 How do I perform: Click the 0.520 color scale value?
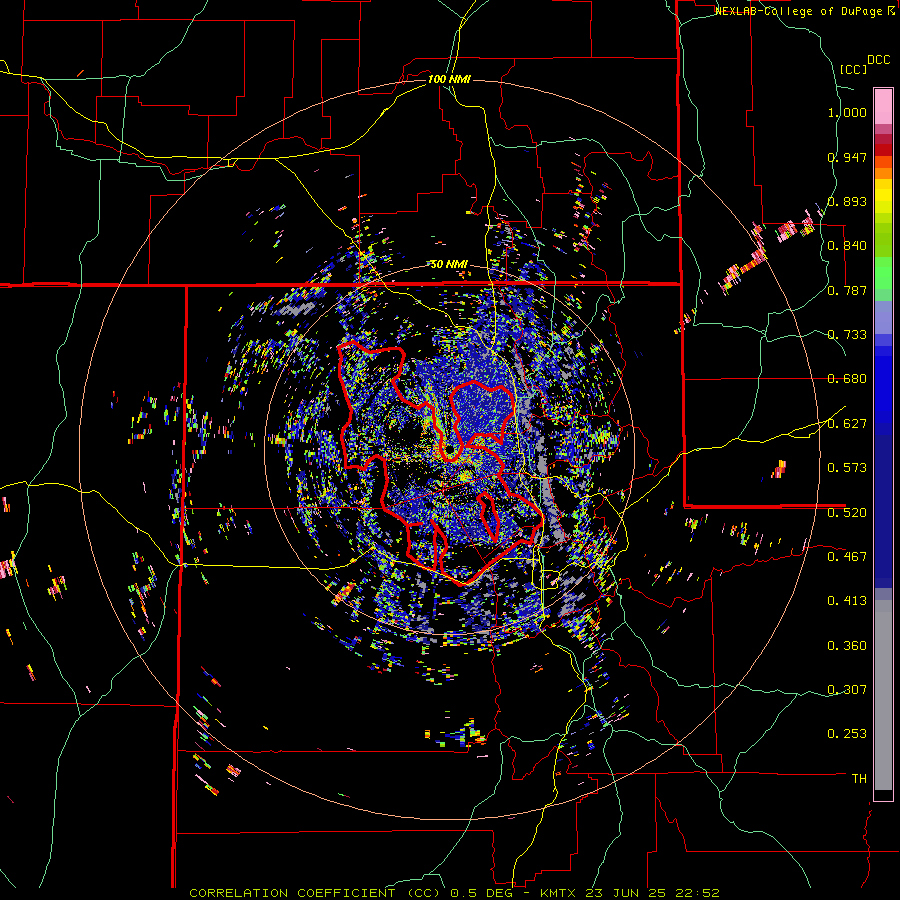coord(847,513)
